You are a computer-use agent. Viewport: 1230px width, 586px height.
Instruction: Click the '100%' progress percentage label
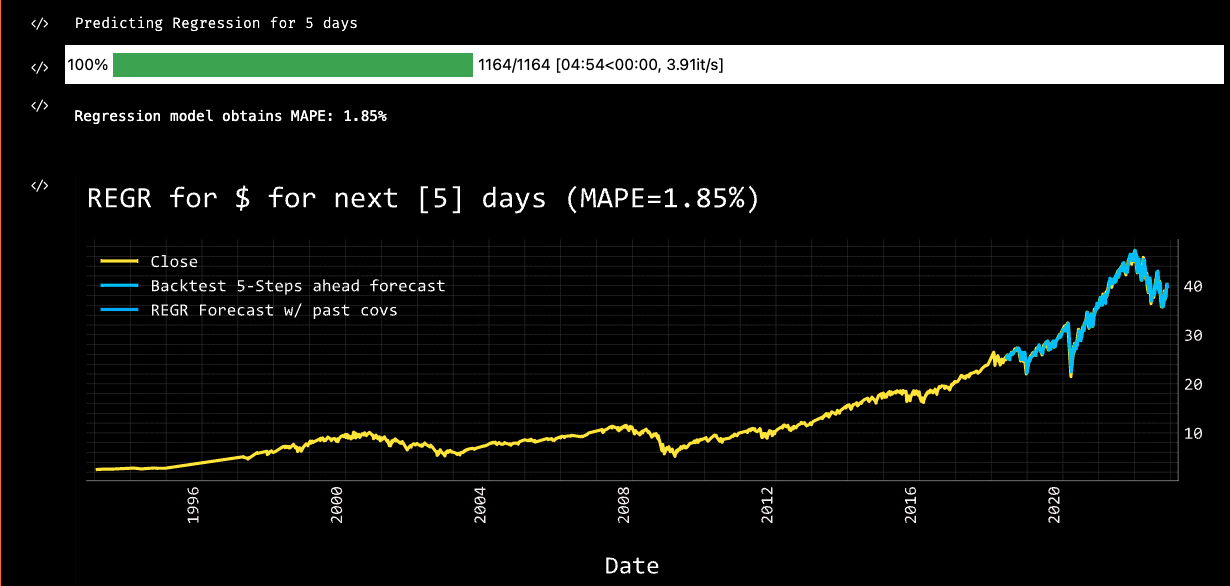pyautogui.click(x=87, y=65)
